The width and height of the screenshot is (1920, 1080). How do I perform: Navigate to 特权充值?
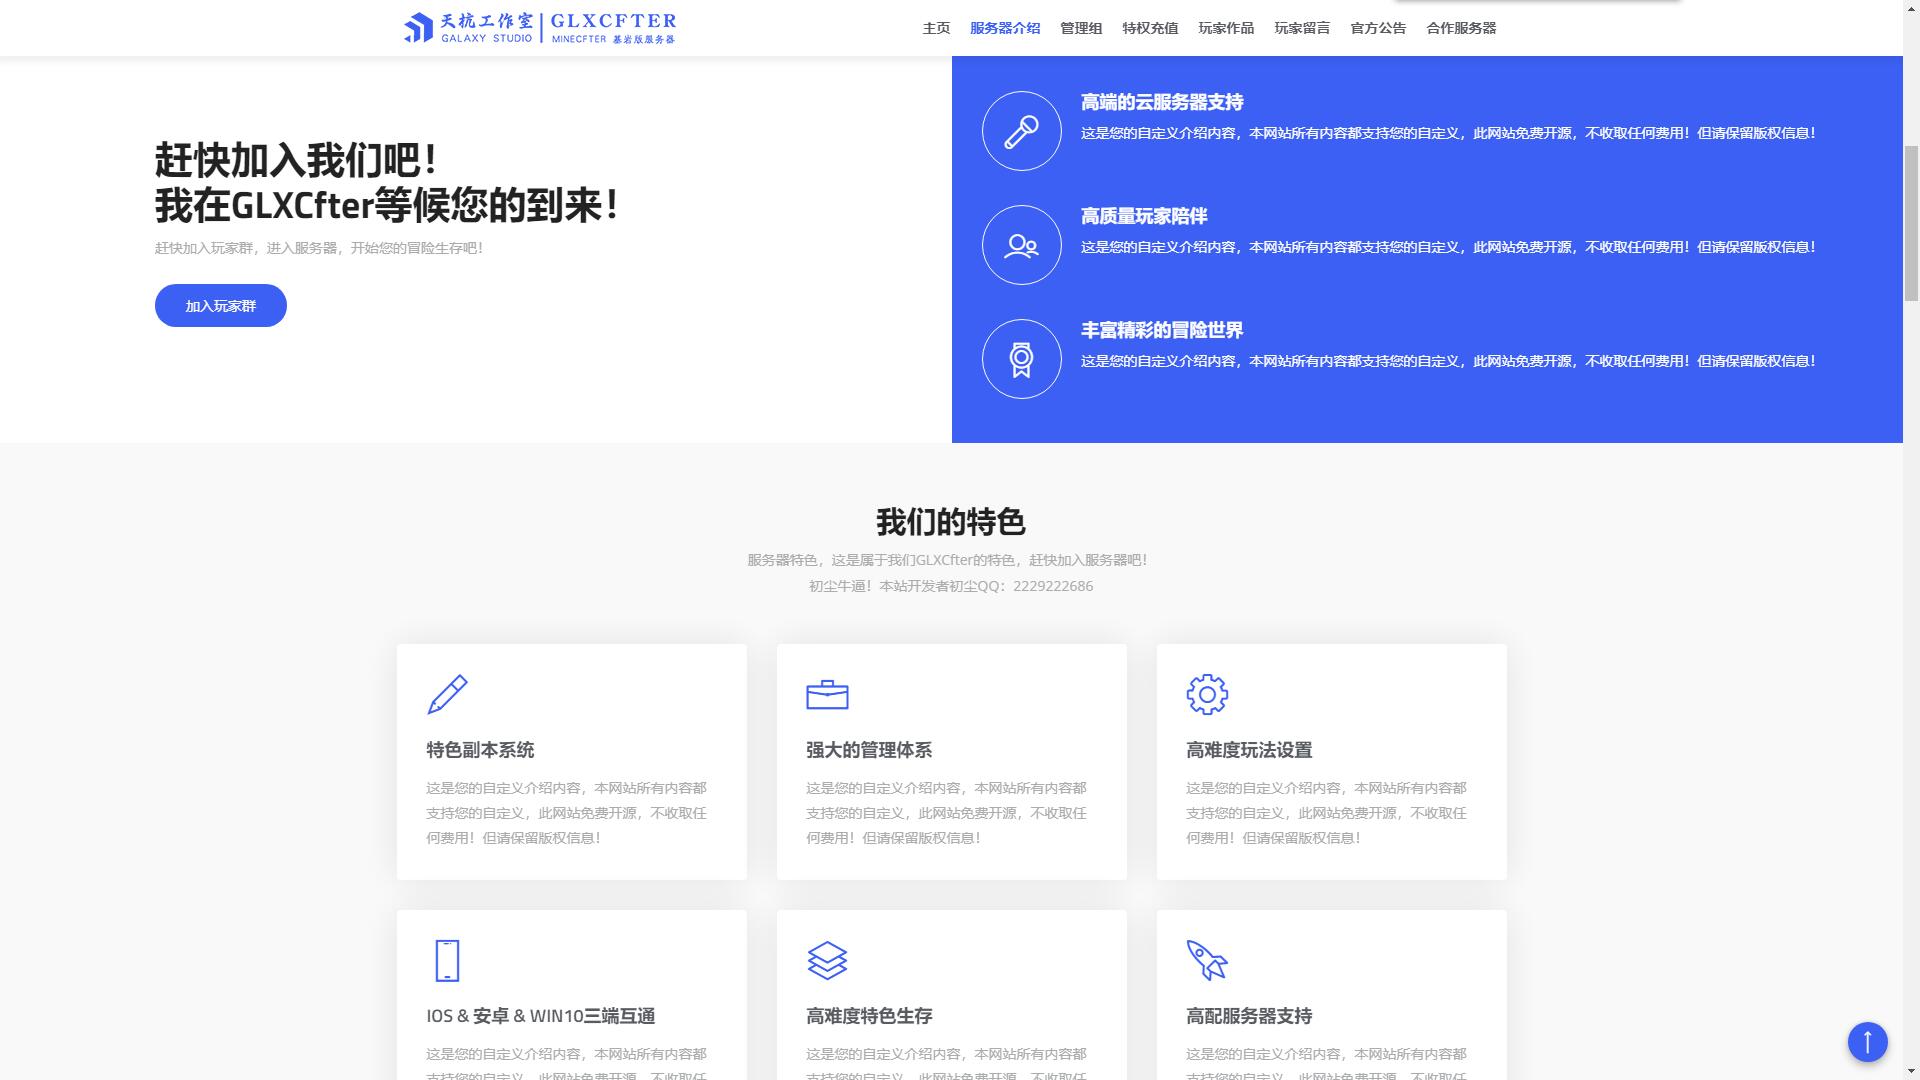coord(1150,28)
